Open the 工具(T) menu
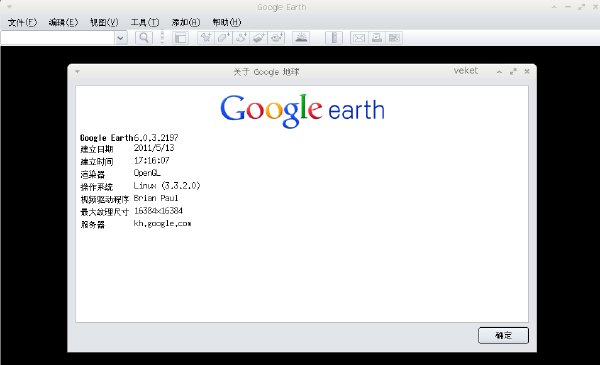Viewport: 600px width, 365px height. pyautogui.click(x=145, y=22)
